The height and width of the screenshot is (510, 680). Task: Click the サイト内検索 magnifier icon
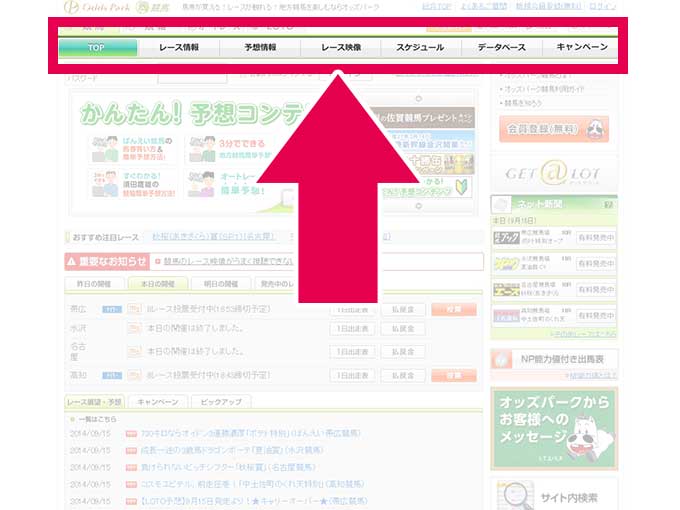pyautogui.click(x=516, y=496)
